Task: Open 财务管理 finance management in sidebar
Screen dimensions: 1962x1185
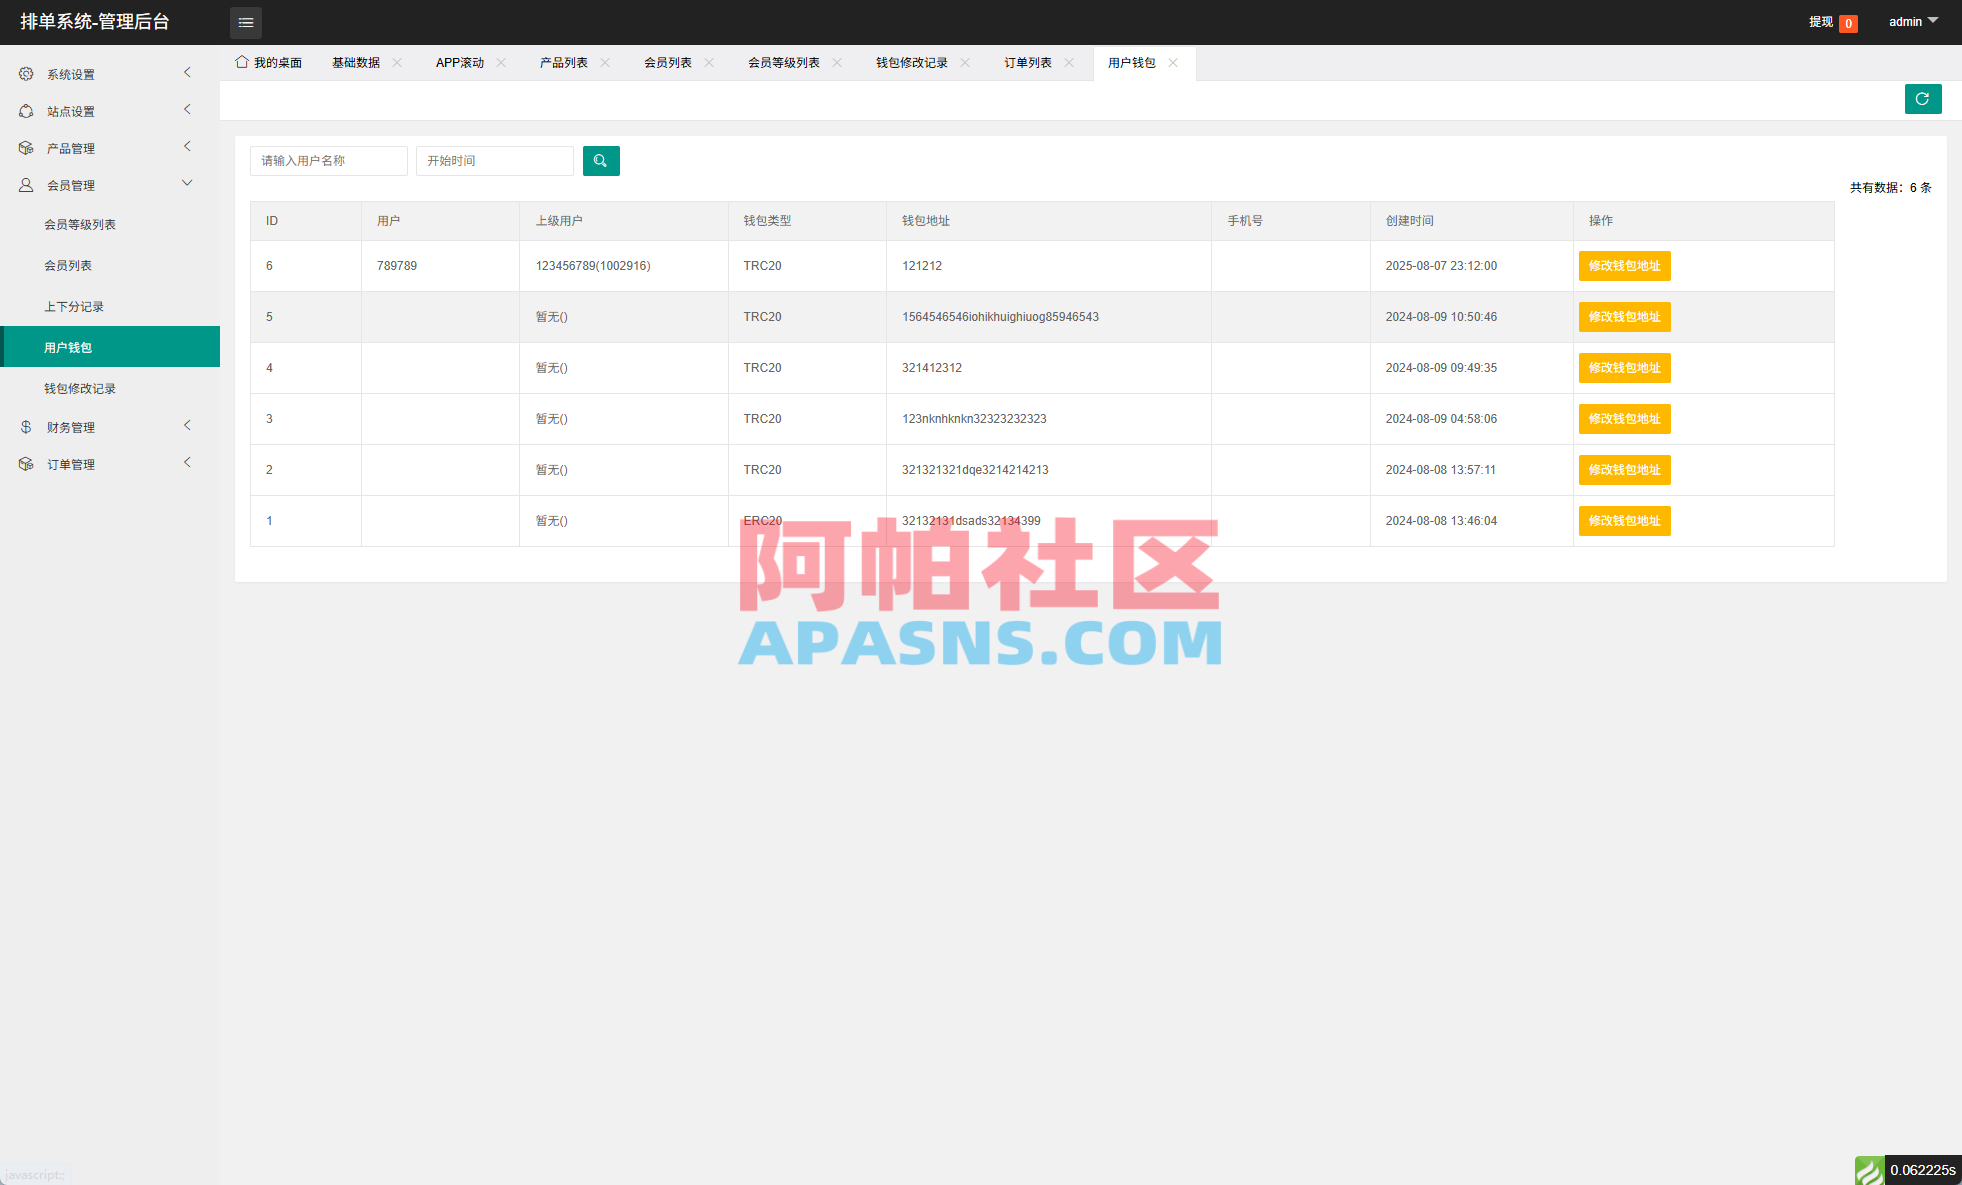Action: pyautogui.click(x=26, y=426)
